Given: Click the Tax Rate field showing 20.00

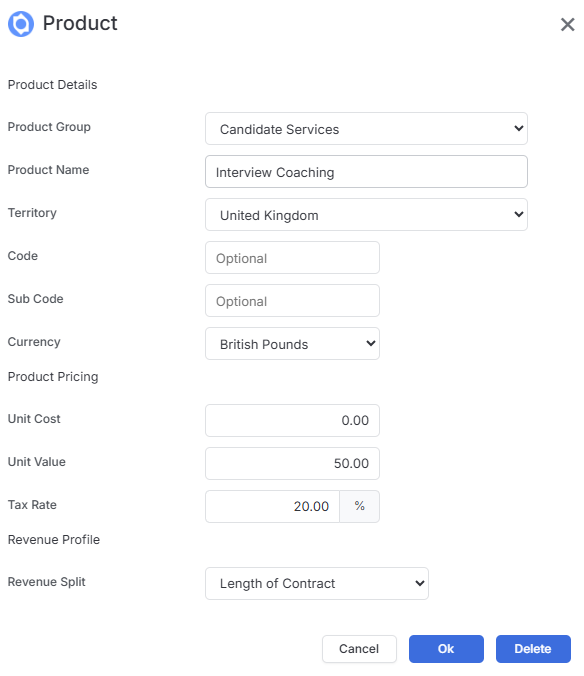Looking at the screenshot, I should point(272,506).
